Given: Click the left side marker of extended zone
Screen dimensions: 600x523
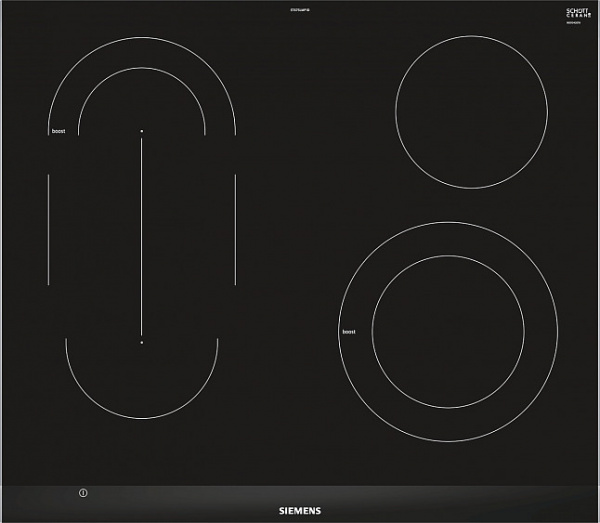Looking at the screenshot, I should (48, 229).
